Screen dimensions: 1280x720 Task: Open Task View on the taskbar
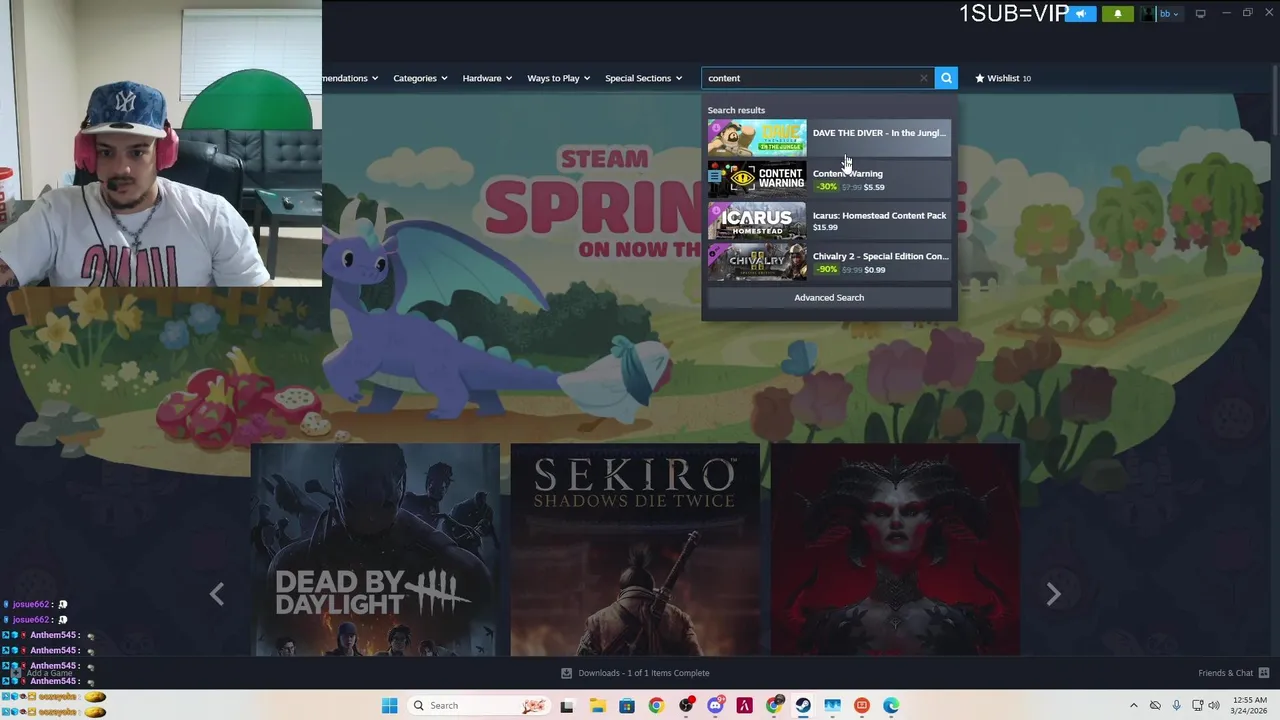pos(567,706)
